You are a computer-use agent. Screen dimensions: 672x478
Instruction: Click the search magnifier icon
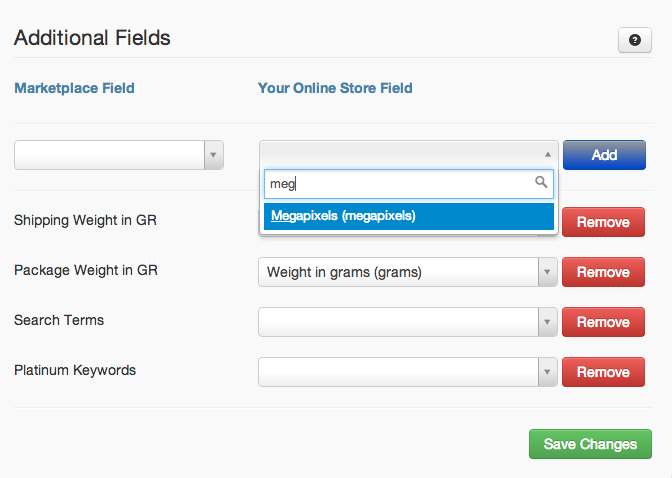click(541, 182)
